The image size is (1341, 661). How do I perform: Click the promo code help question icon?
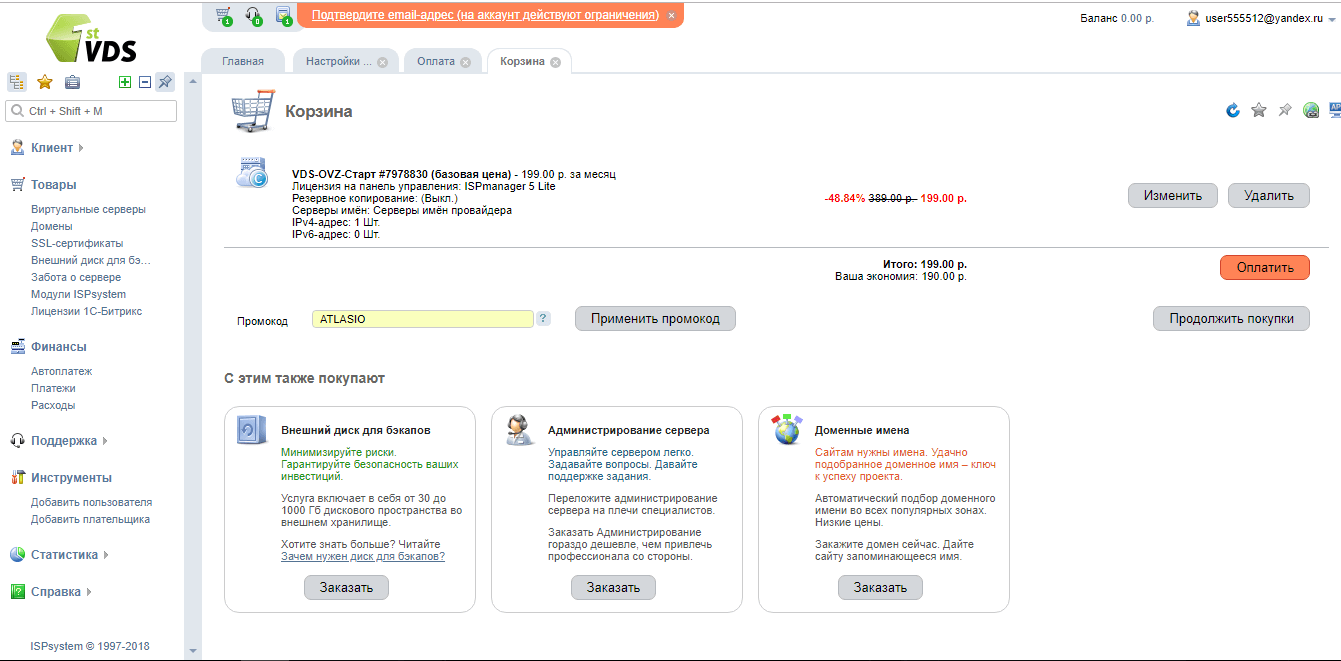point(543,319)
